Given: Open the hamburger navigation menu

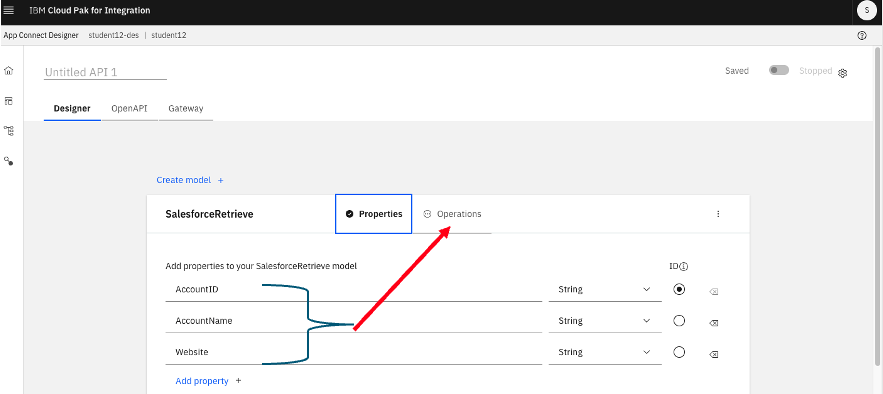Looking at the screenshot, I should (8, 10).
